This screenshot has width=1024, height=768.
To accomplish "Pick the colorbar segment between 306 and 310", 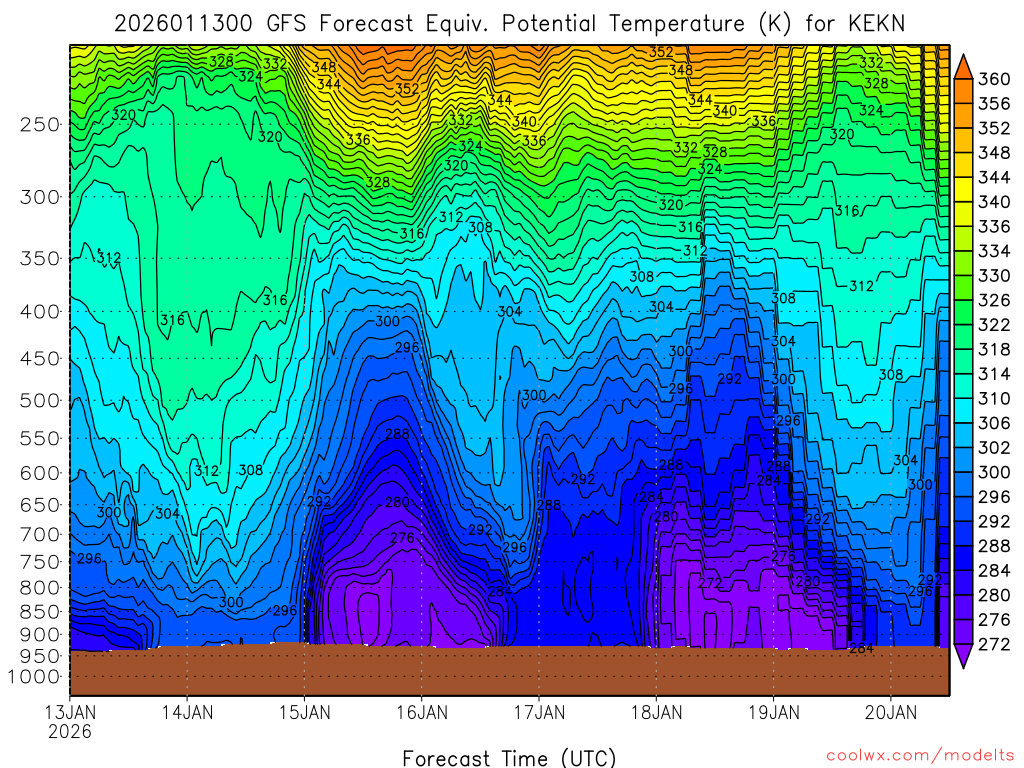I will tap(963, 411).
